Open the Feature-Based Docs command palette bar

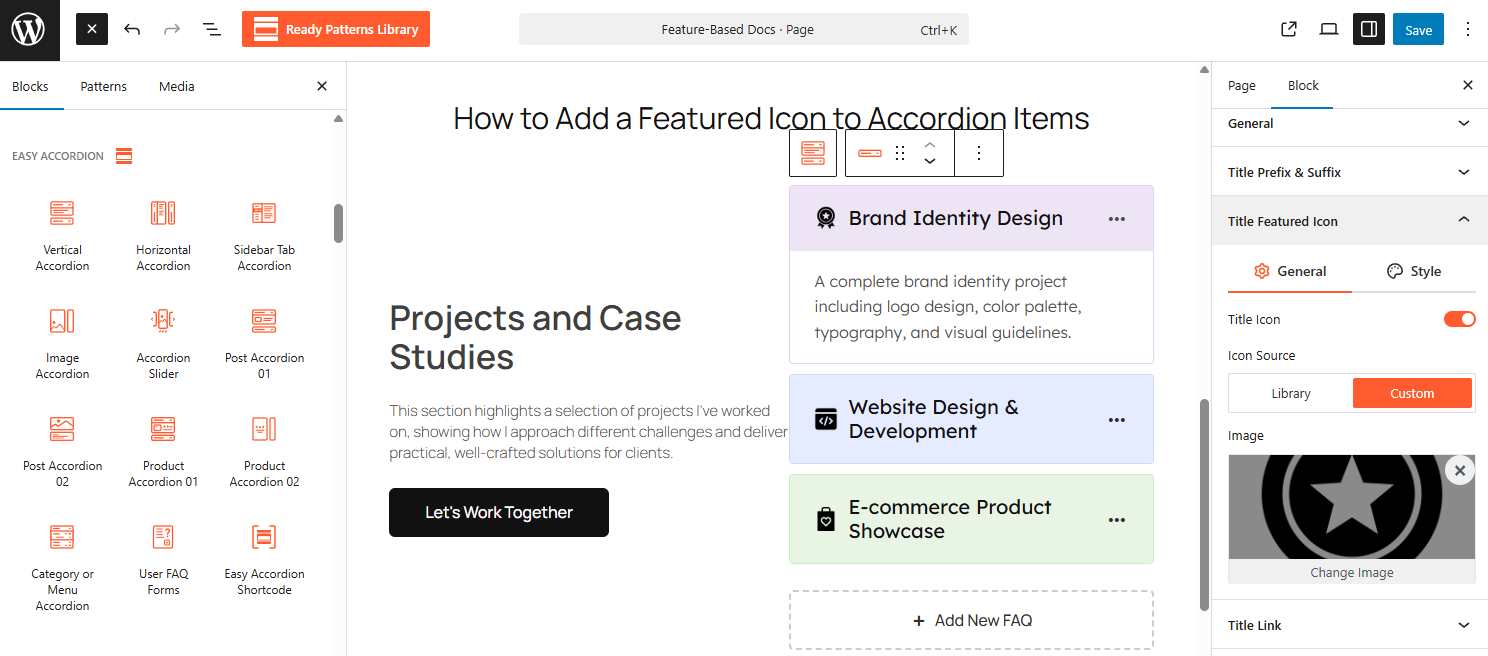coord(744,30)
